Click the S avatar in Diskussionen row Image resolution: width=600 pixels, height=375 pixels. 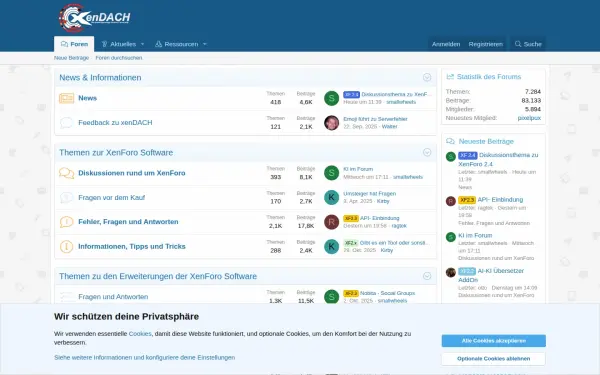point(331,173)
